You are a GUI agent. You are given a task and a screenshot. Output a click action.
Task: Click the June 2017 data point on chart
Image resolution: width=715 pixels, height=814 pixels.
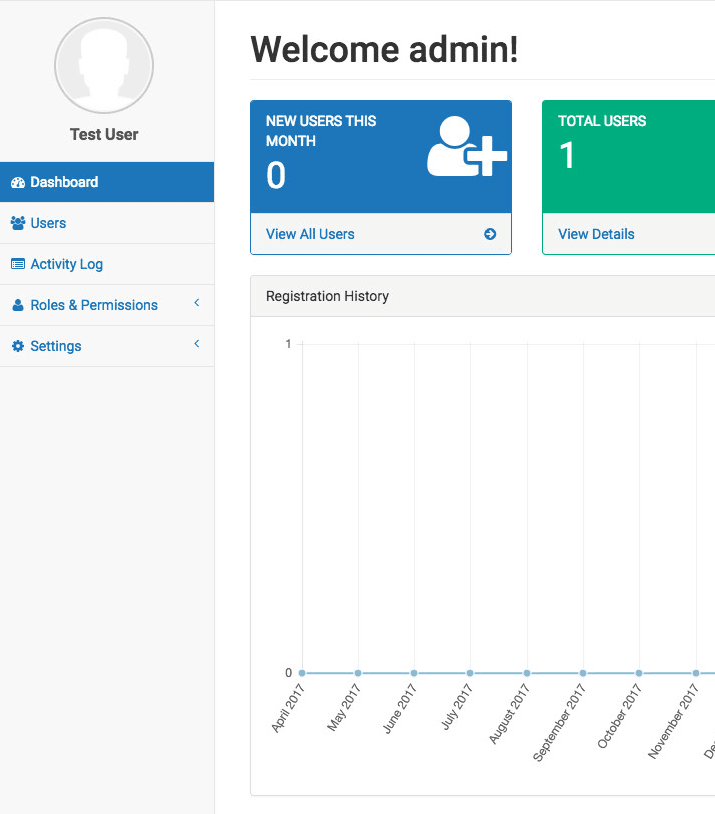point(414,673)
